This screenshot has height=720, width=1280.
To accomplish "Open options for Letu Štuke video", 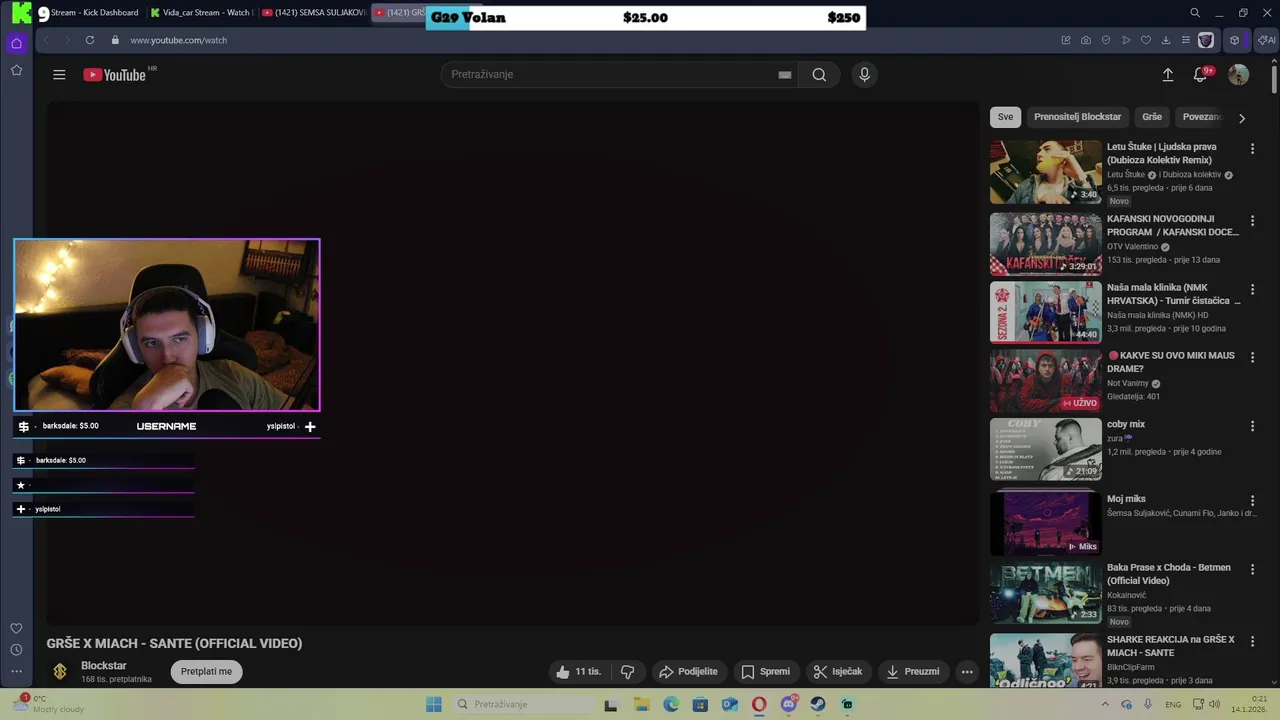I will (x=1252, y=148).
